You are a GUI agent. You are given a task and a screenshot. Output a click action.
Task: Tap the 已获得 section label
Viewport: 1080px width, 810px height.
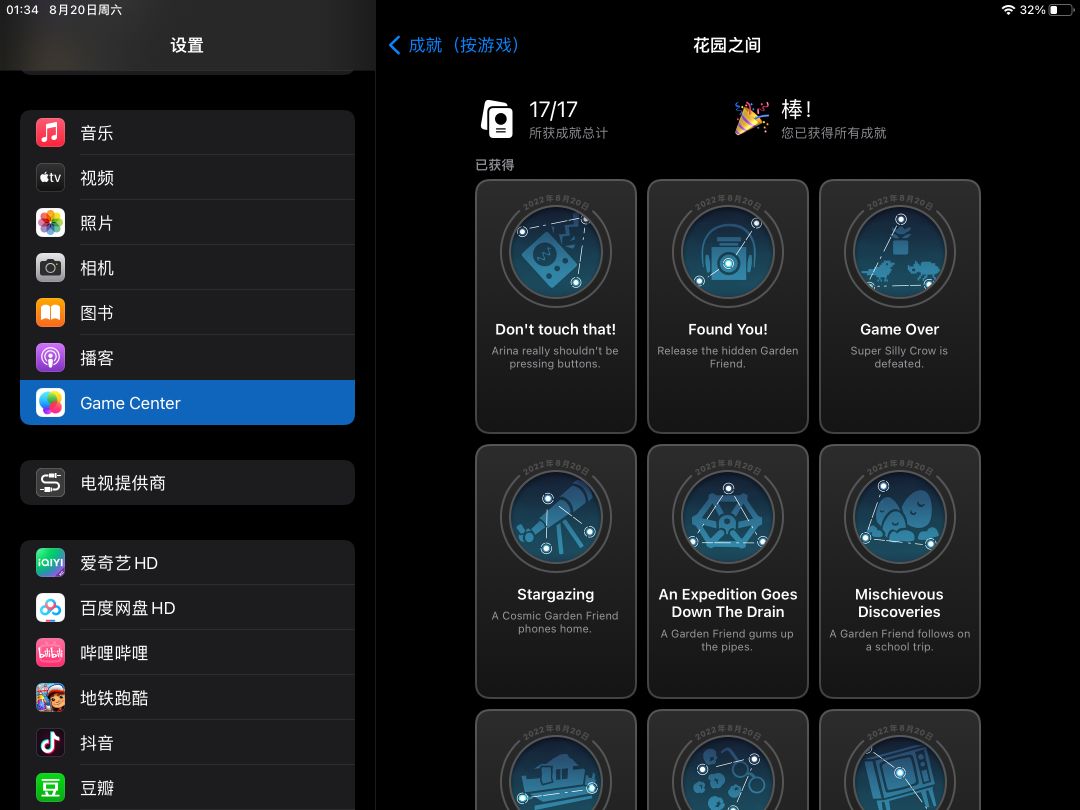pyautogui.click(x=495, y=165)
